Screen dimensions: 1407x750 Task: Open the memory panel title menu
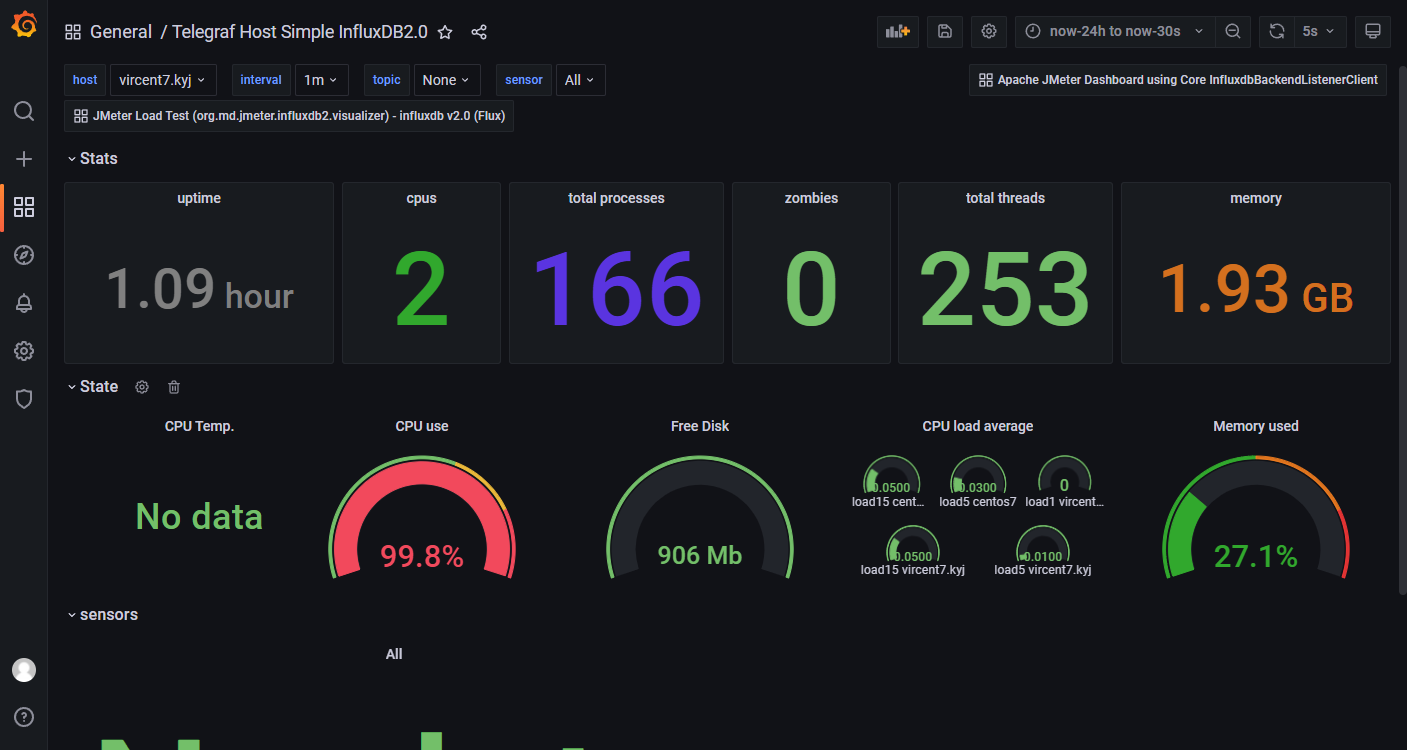1256,198
